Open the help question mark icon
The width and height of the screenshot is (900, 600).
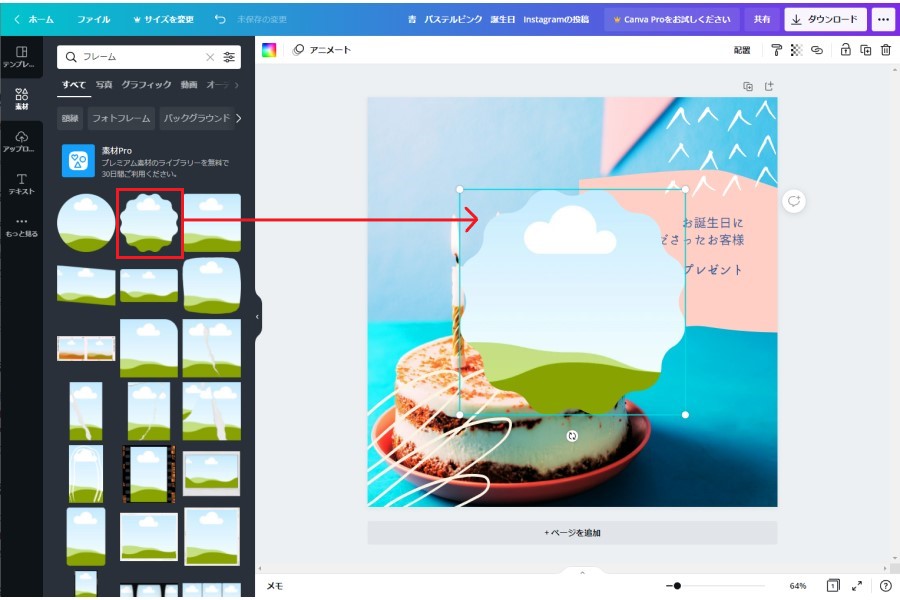(x=886, y=586)
